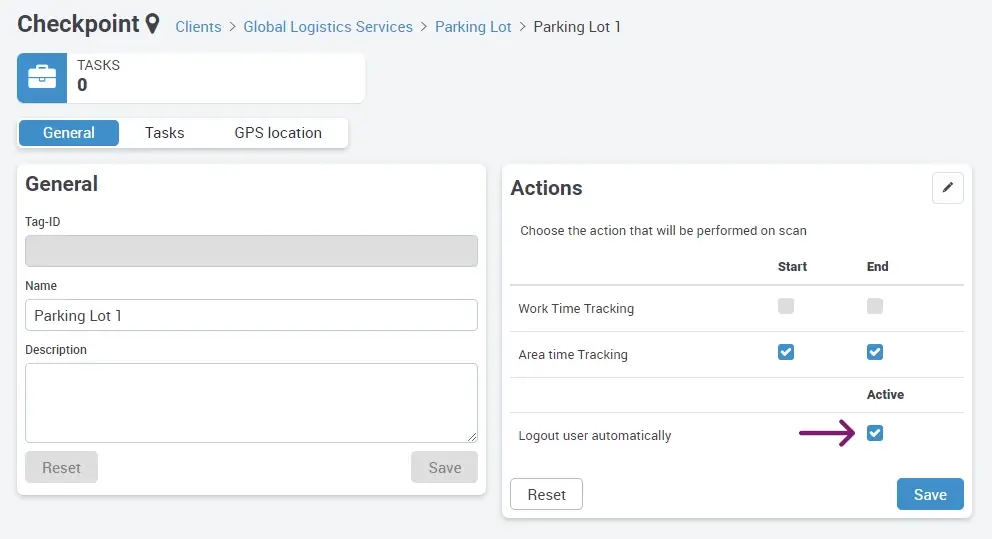This screenshot has width=992, height=539.
Task: Open the GPS location tab
Action: [278, 133]
